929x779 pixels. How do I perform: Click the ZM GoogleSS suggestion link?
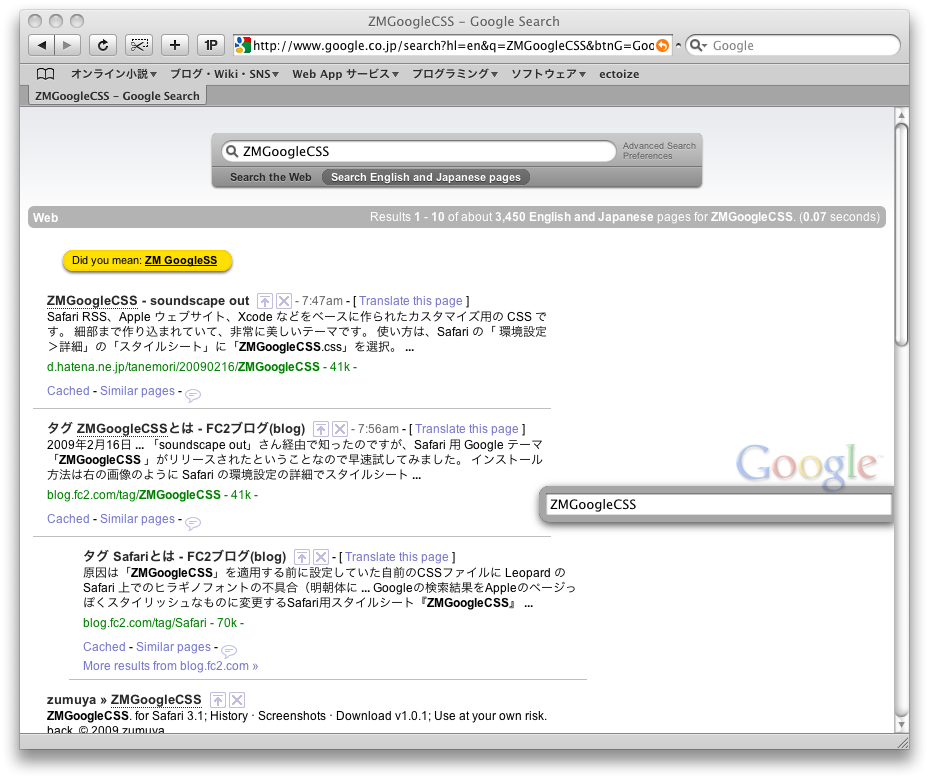pyautogui.click(x=181, y=260)
